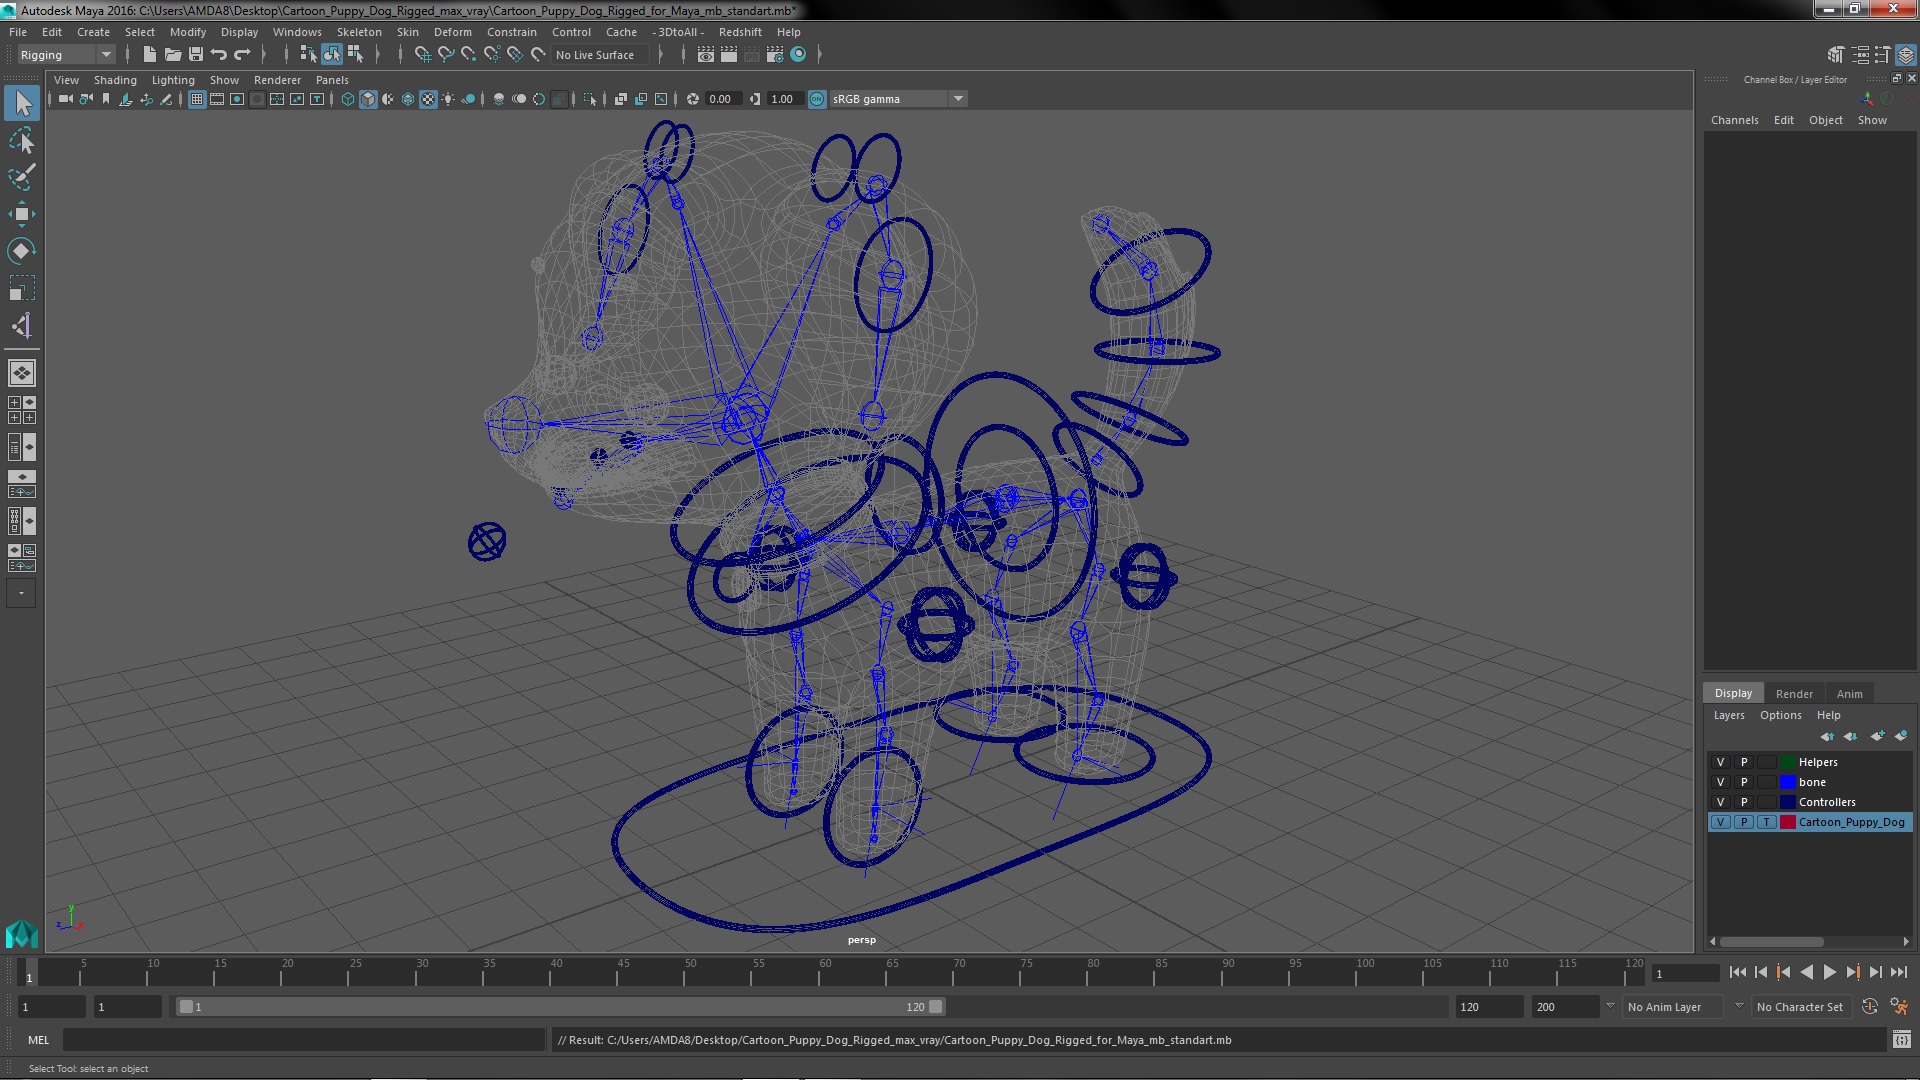
Task: Click the Cartoon_Puppy_Dog layer red color swatch
Action: (x=1787, y=822)
